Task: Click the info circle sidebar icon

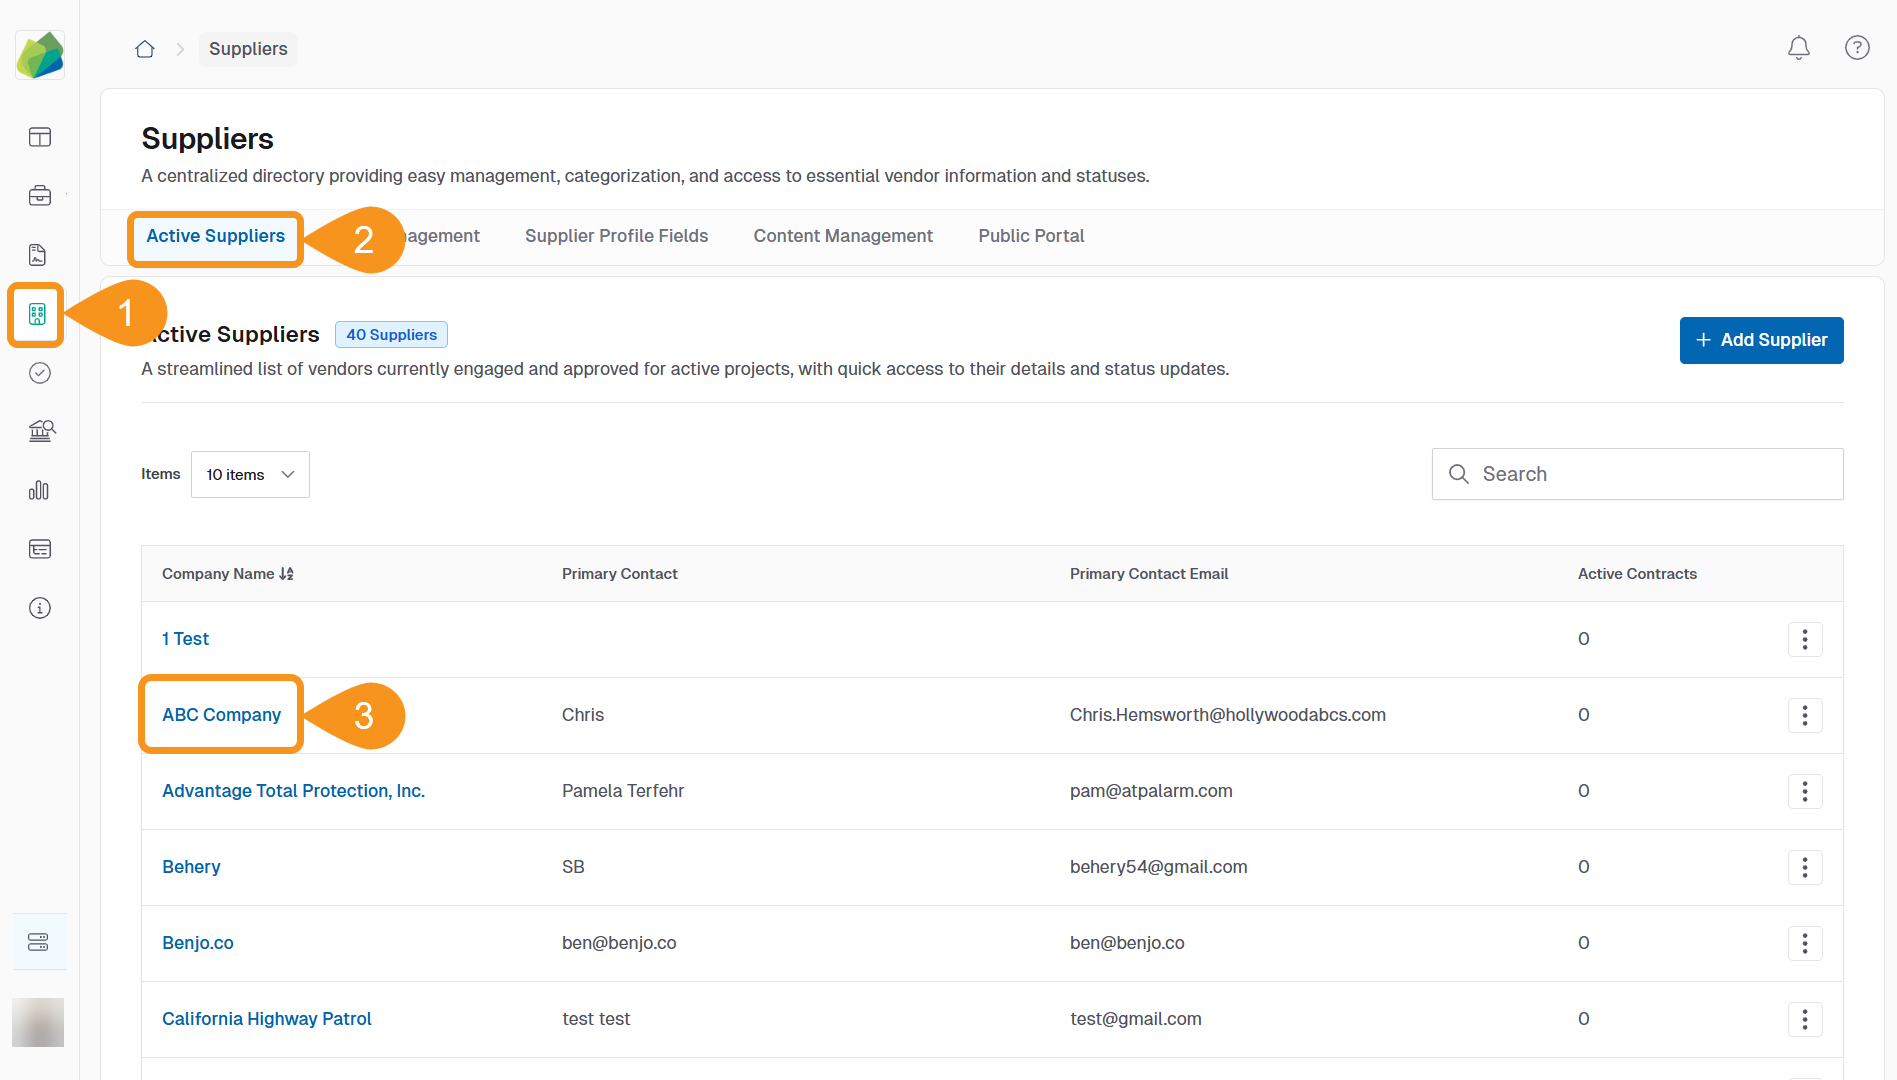Action: point(40,608)
